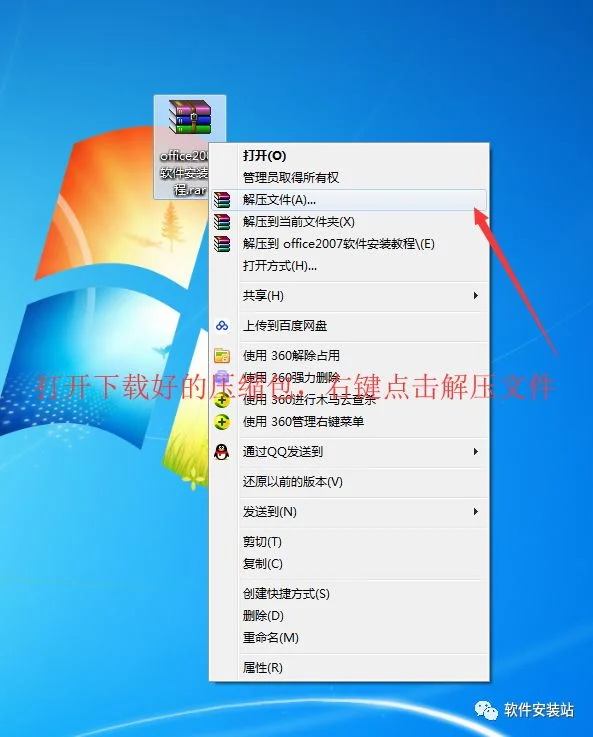This screenshot has height=737, width=593.
Task: Expand the arrow next to 通过QQ发送到
Action: coord(476,452)
